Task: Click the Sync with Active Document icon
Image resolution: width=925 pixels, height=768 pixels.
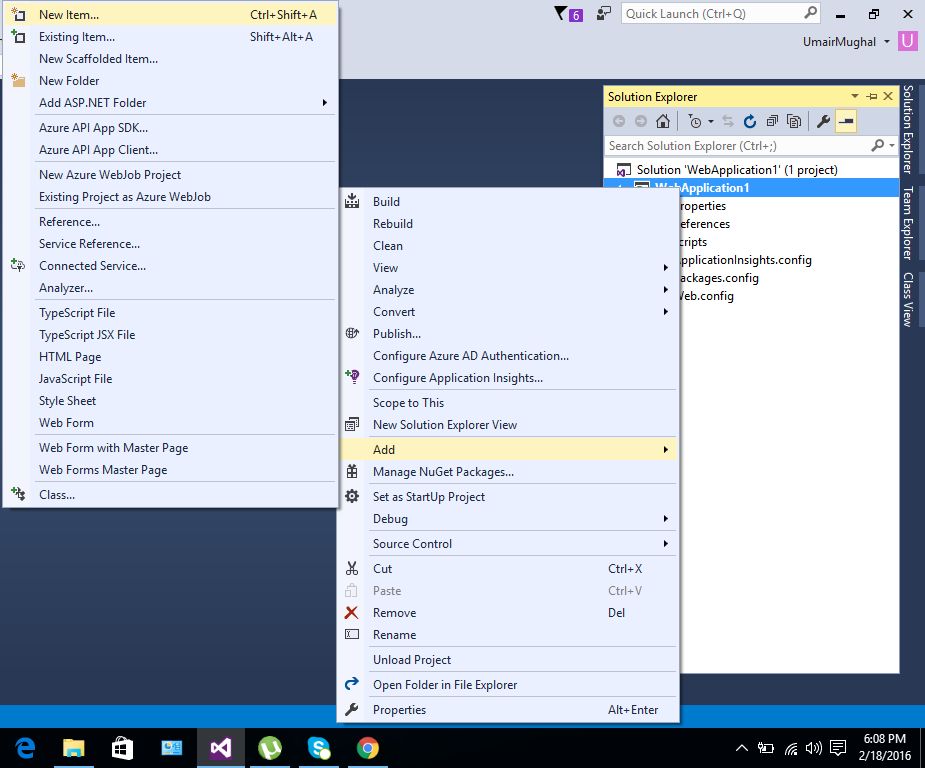Action: click(x=728, y=122)
